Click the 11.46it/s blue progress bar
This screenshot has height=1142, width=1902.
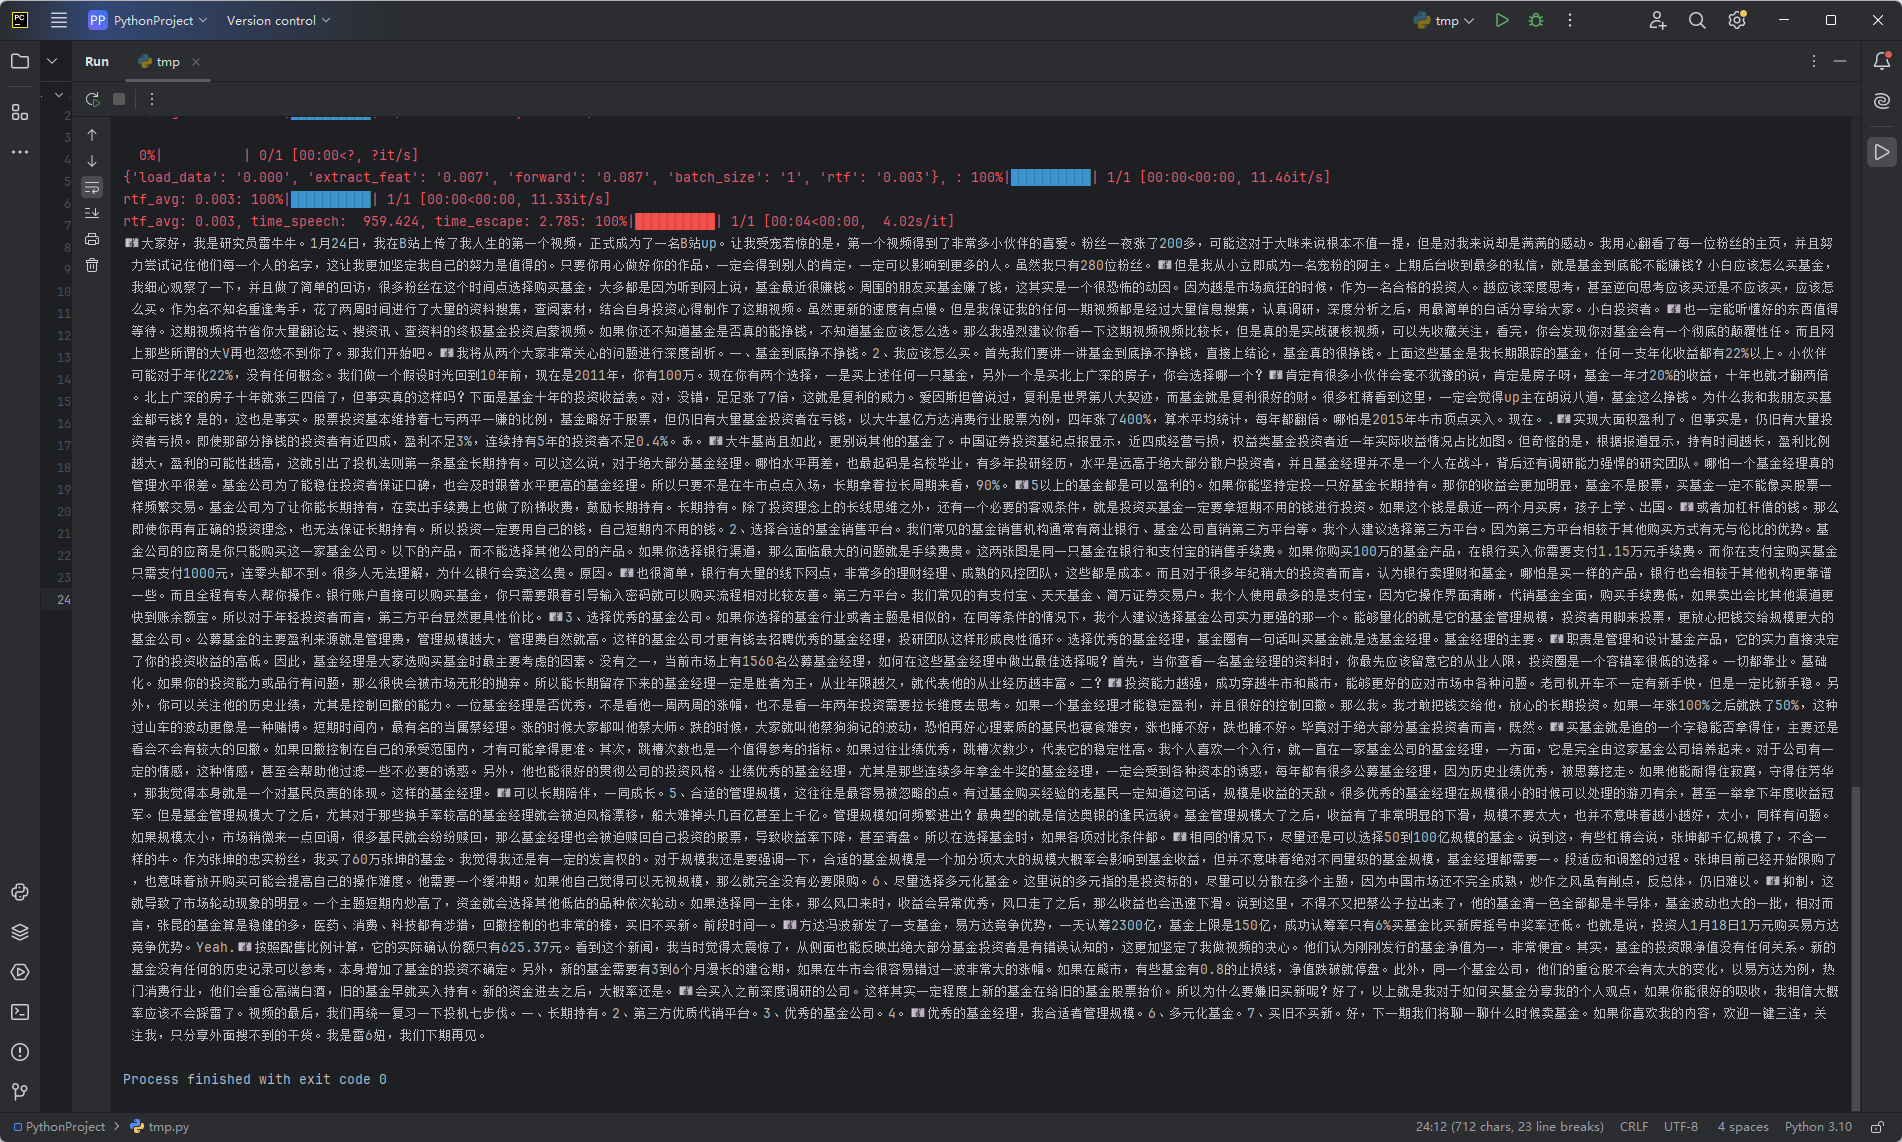click(x=1050, y=177)
